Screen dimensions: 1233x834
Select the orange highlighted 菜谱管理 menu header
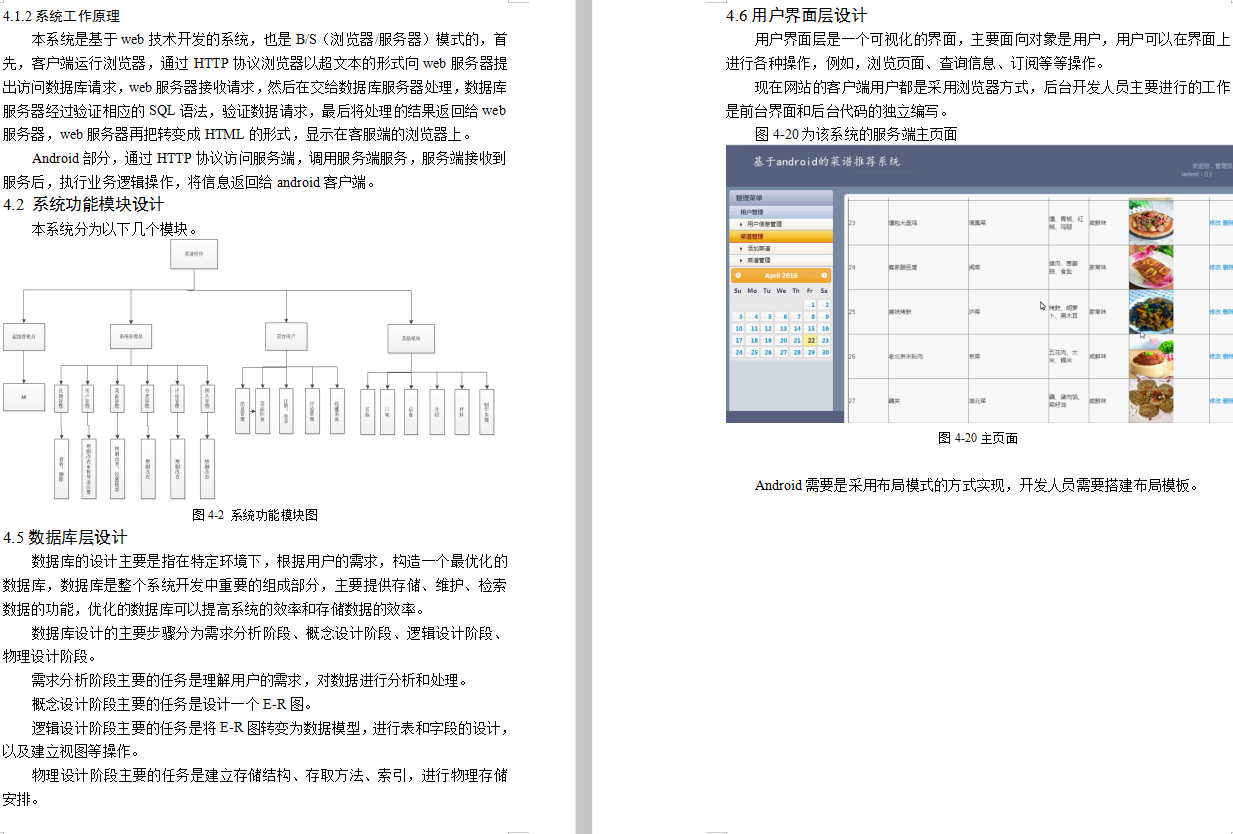pyautogui.click(x=781, y=237)
